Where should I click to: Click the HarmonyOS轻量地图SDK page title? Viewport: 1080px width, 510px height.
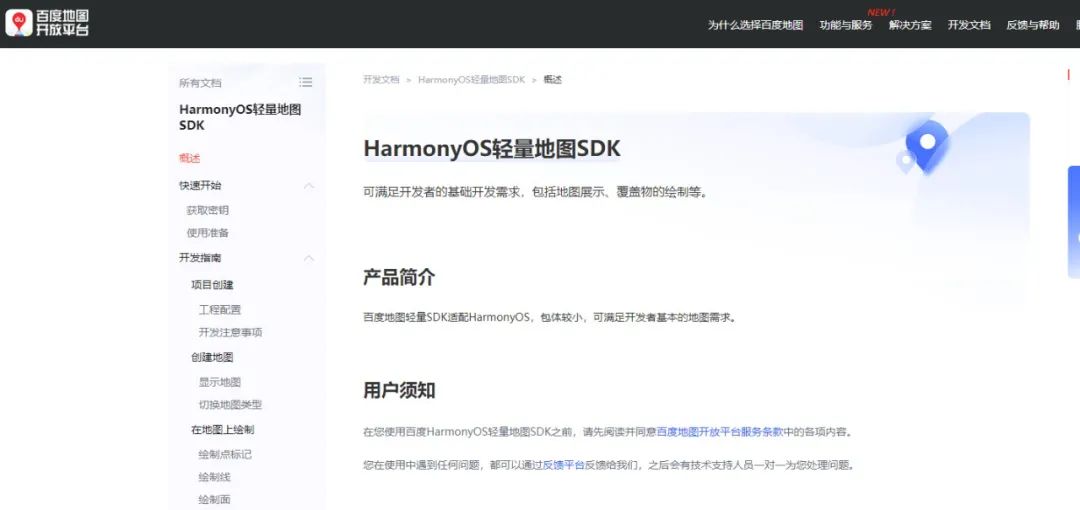coord(492,149)
